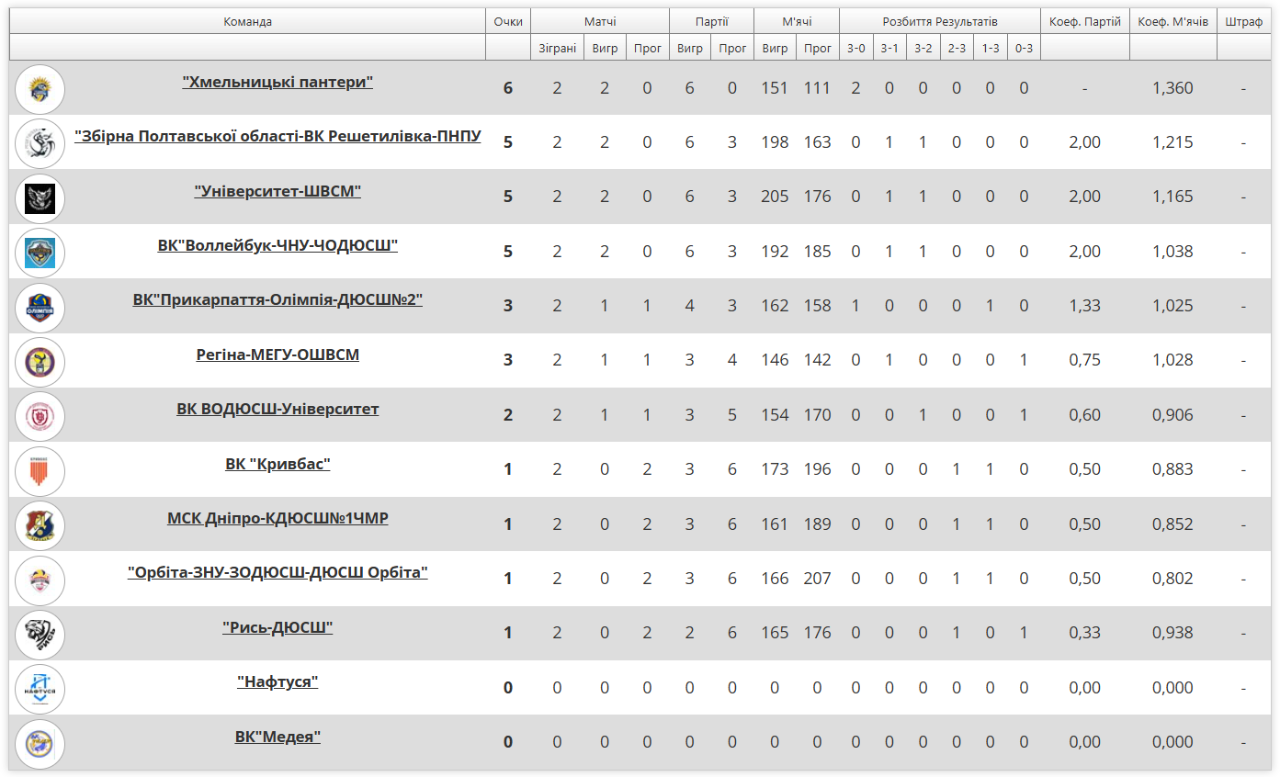Open Збірна Полтавської області team link
This screenshot has height=777, width=1280.
click(278, 136)
